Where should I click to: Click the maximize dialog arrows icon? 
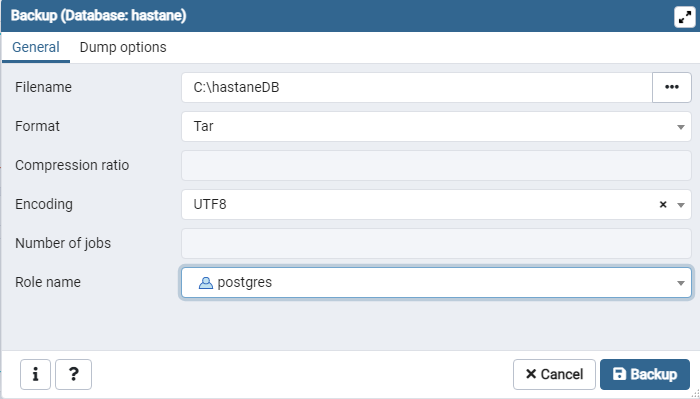click(x=684, y=17)
